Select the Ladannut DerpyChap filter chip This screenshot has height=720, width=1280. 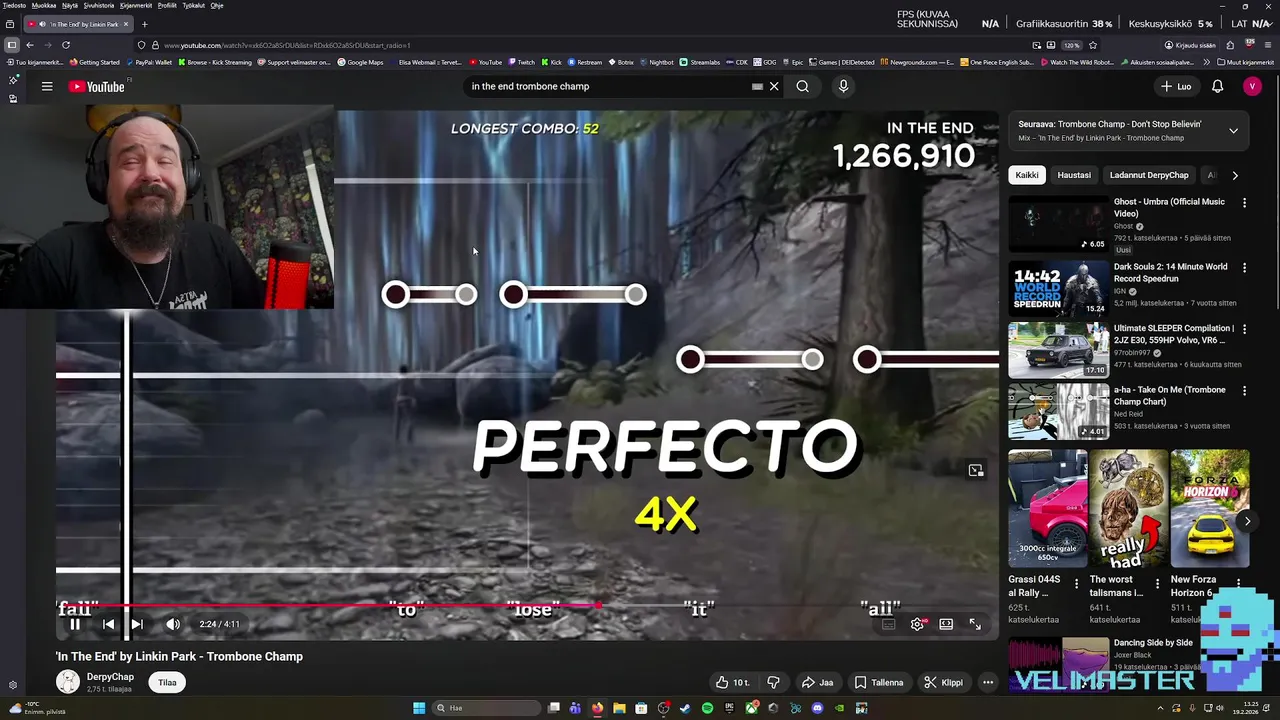pyautogui.click(x=1149, y=175)
